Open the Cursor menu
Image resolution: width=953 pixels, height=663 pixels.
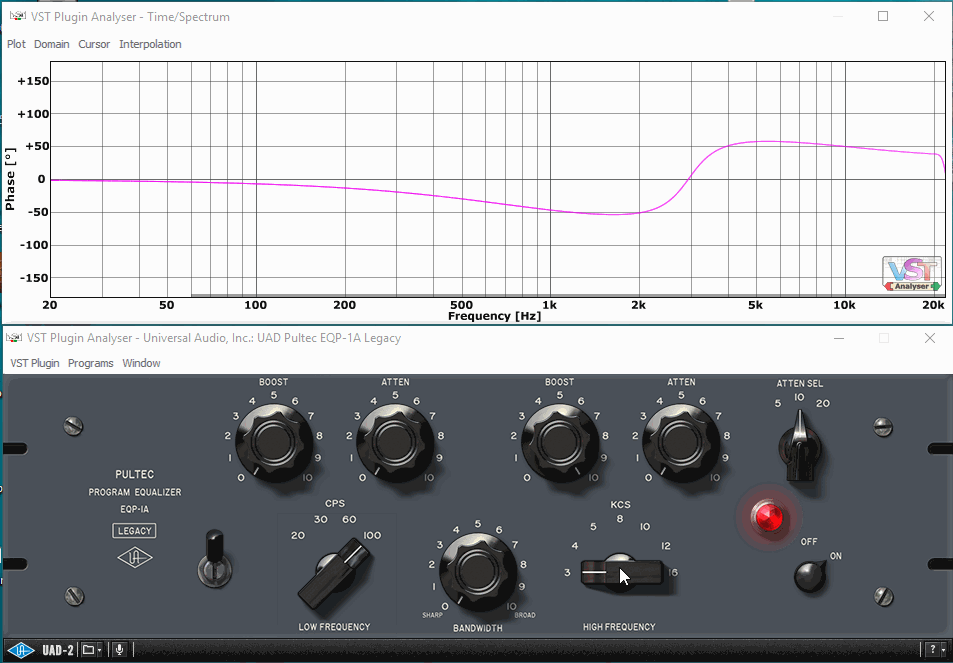pyautogui.click(x=94, y=44)
